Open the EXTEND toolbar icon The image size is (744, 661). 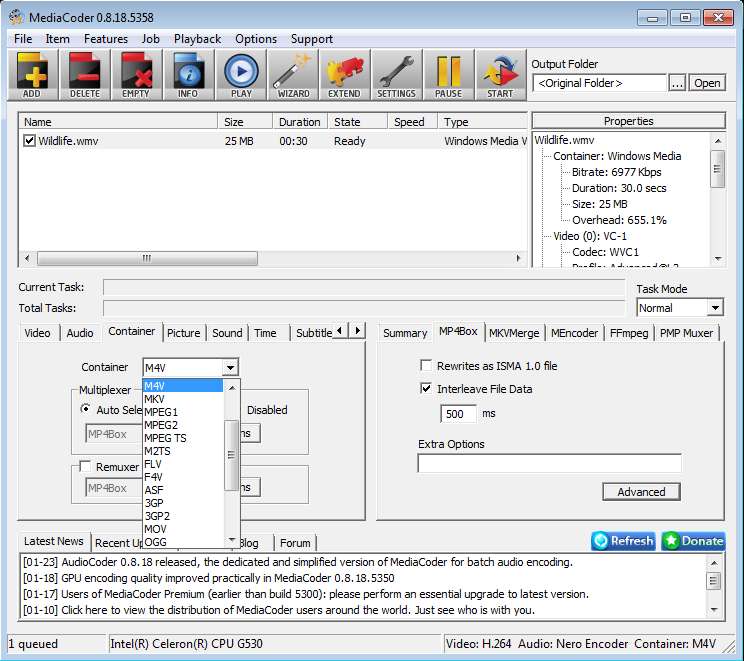345,75
